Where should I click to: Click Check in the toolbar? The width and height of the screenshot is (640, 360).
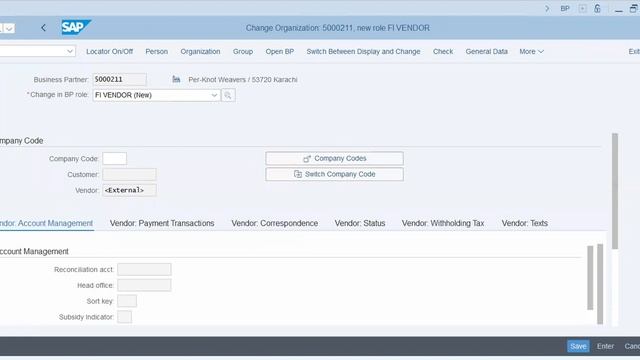point(443,51)
